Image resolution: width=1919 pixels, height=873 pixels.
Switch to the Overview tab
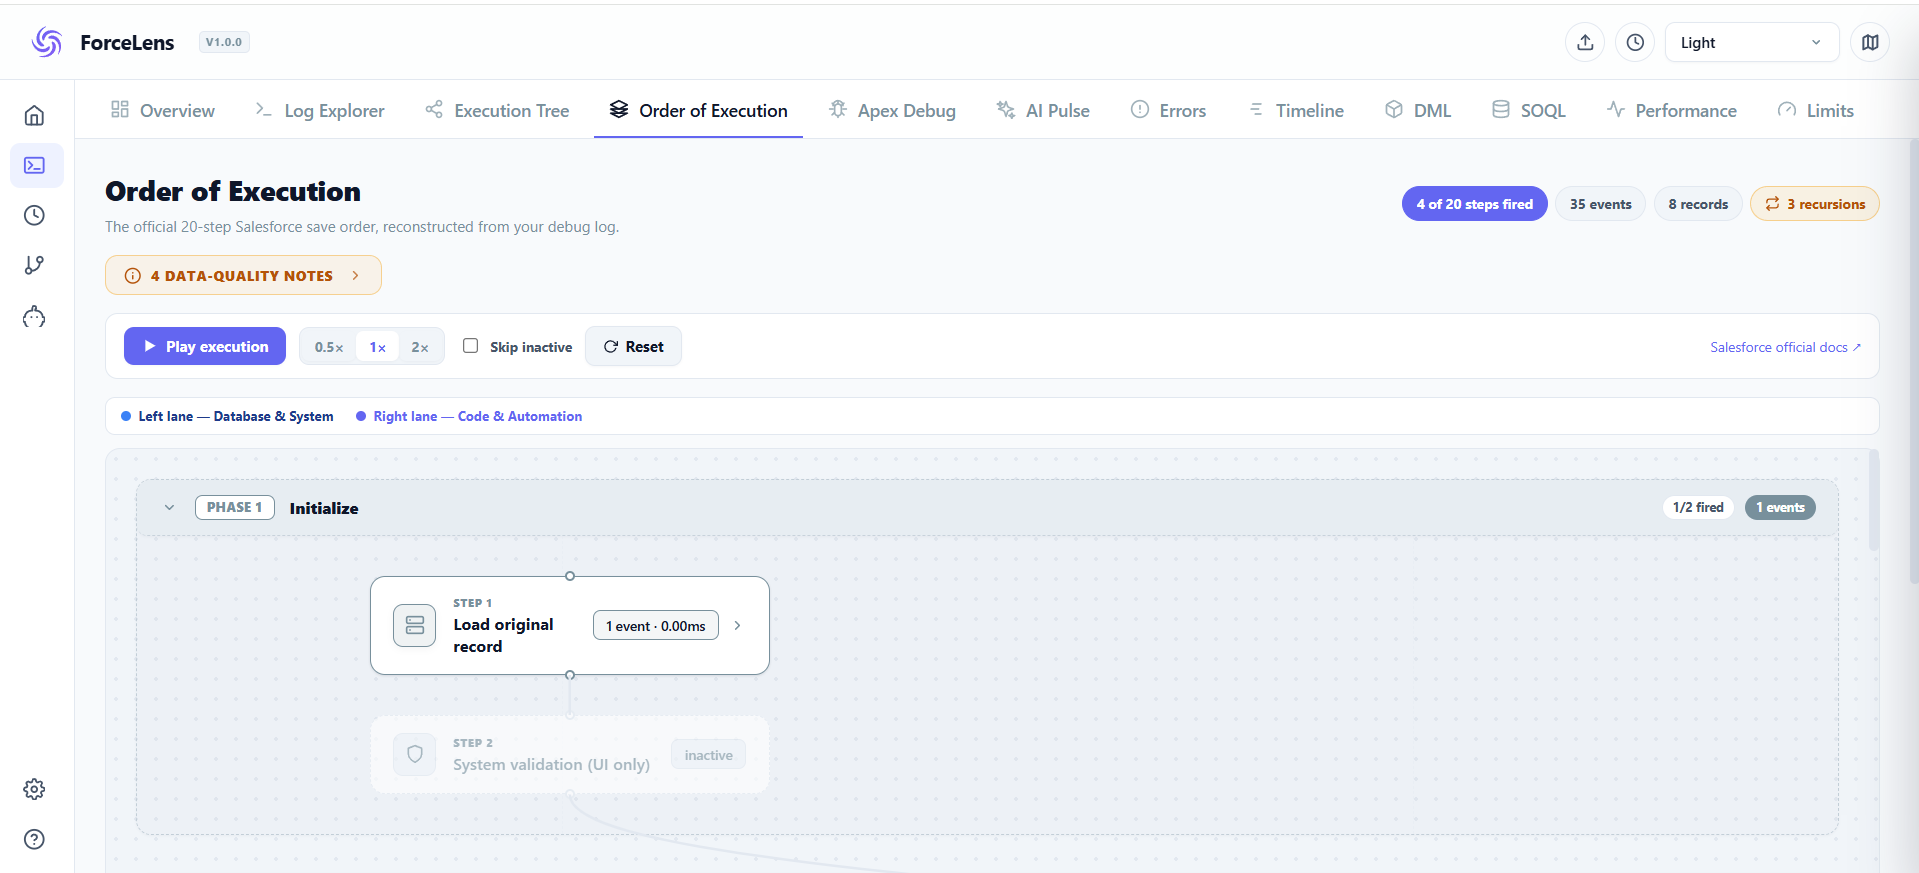click(x=163, y=110)
